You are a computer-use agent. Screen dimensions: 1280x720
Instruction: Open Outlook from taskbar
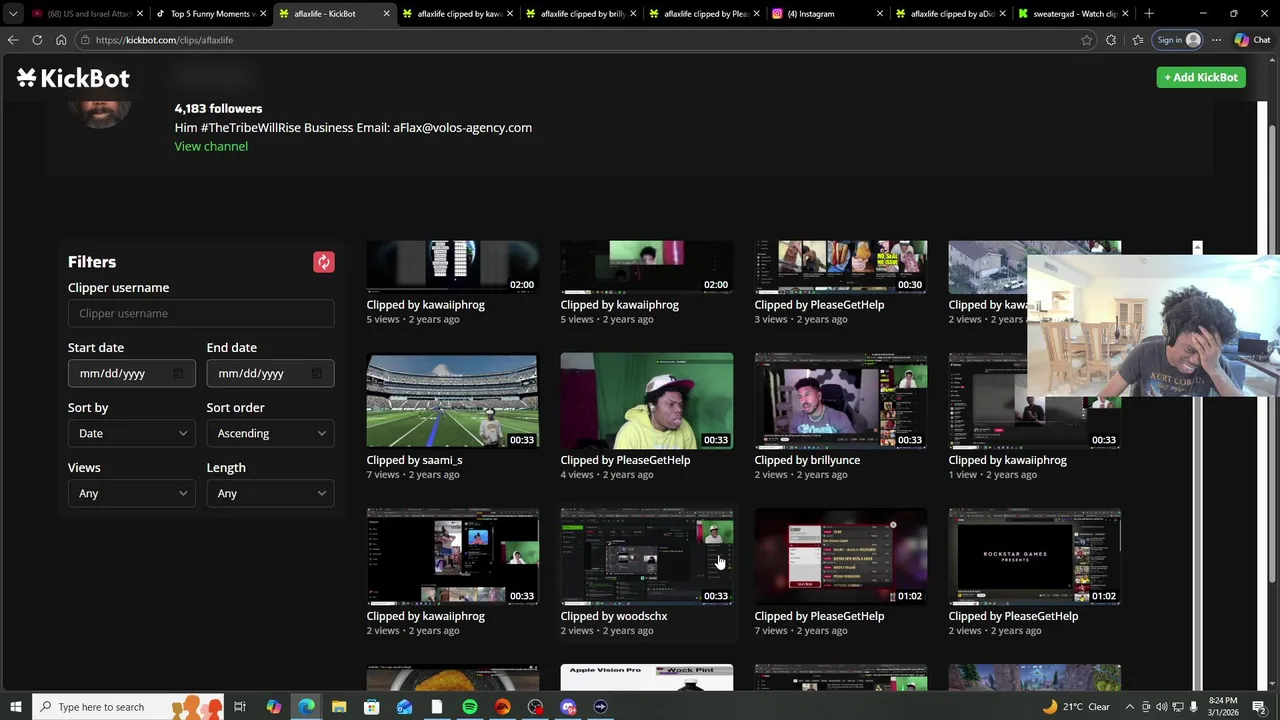click(x=404, y=707)
